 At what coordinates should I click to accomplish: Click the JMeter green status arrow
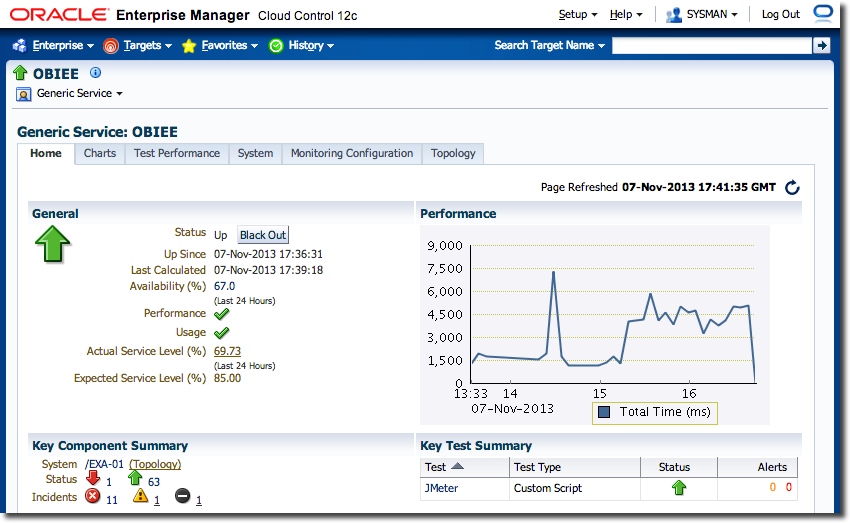[679, 488]
